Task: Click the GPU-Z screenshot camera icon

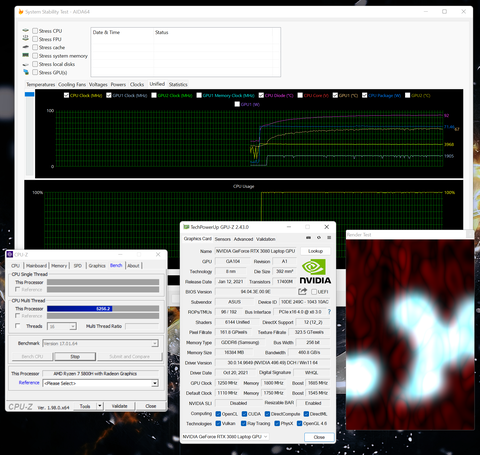Action: pyautogui.click(x=309, y=238)
